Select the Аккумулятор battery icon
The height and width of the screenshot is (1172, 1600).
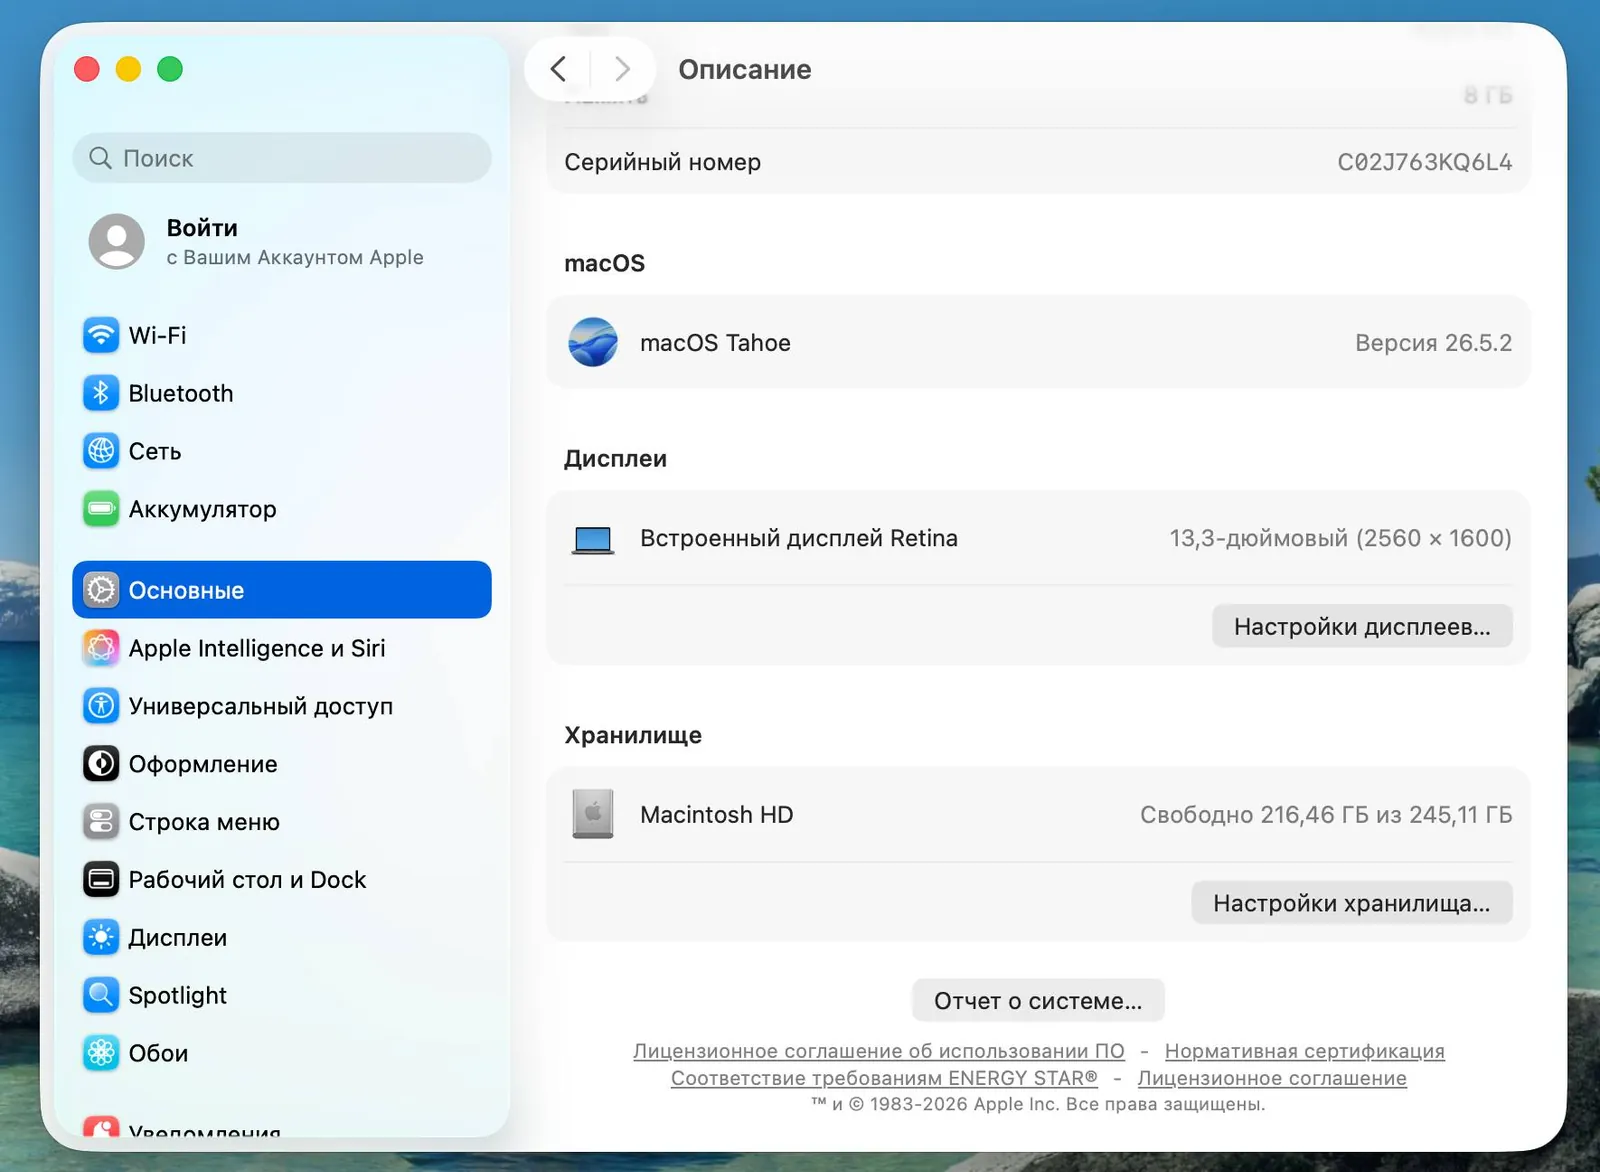[101, 509]
